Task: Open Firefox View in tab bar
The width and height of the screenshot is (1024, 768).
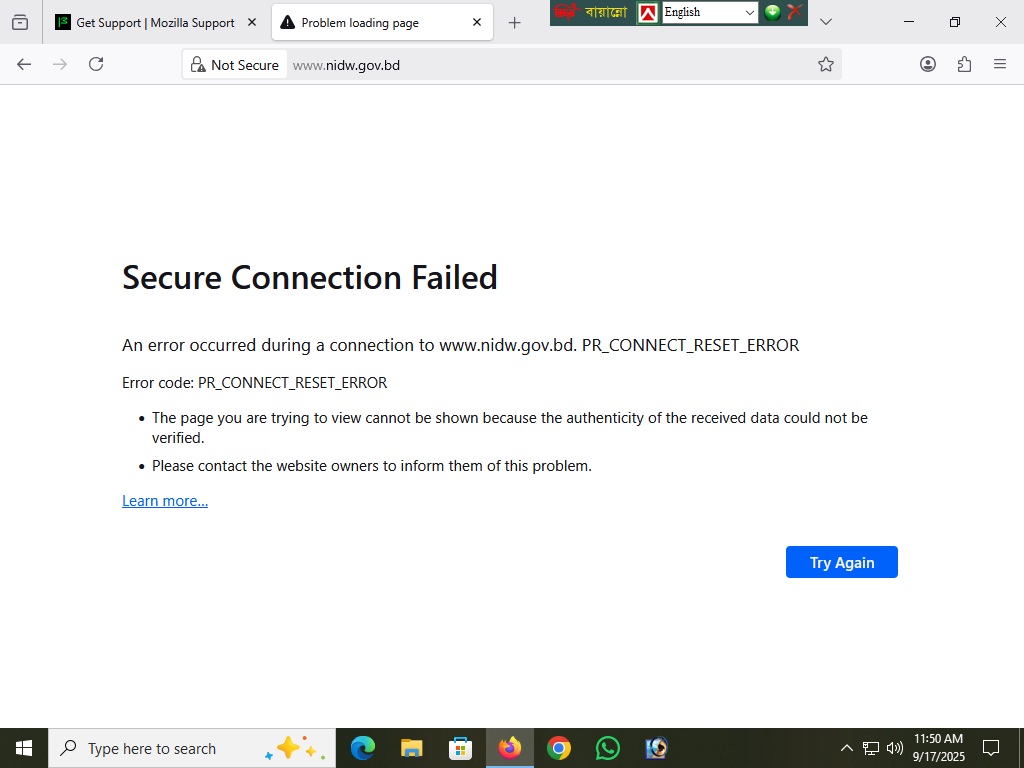Action: (20, 22)
